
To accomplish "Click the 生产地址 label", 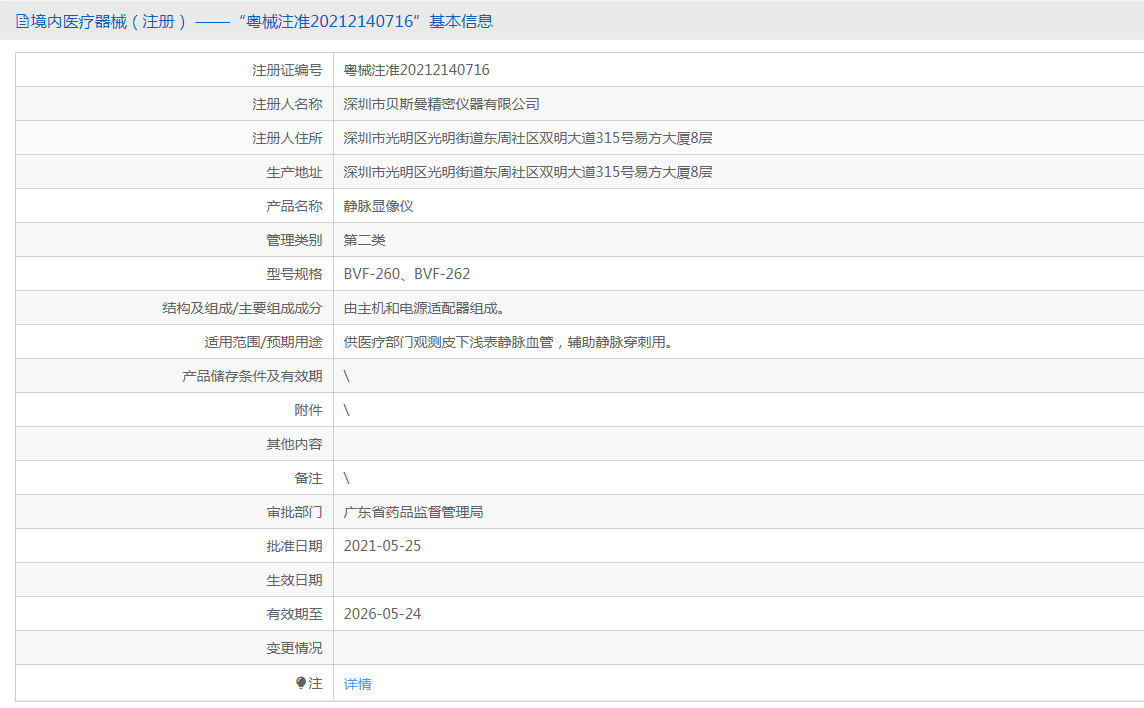I will 294,172.
